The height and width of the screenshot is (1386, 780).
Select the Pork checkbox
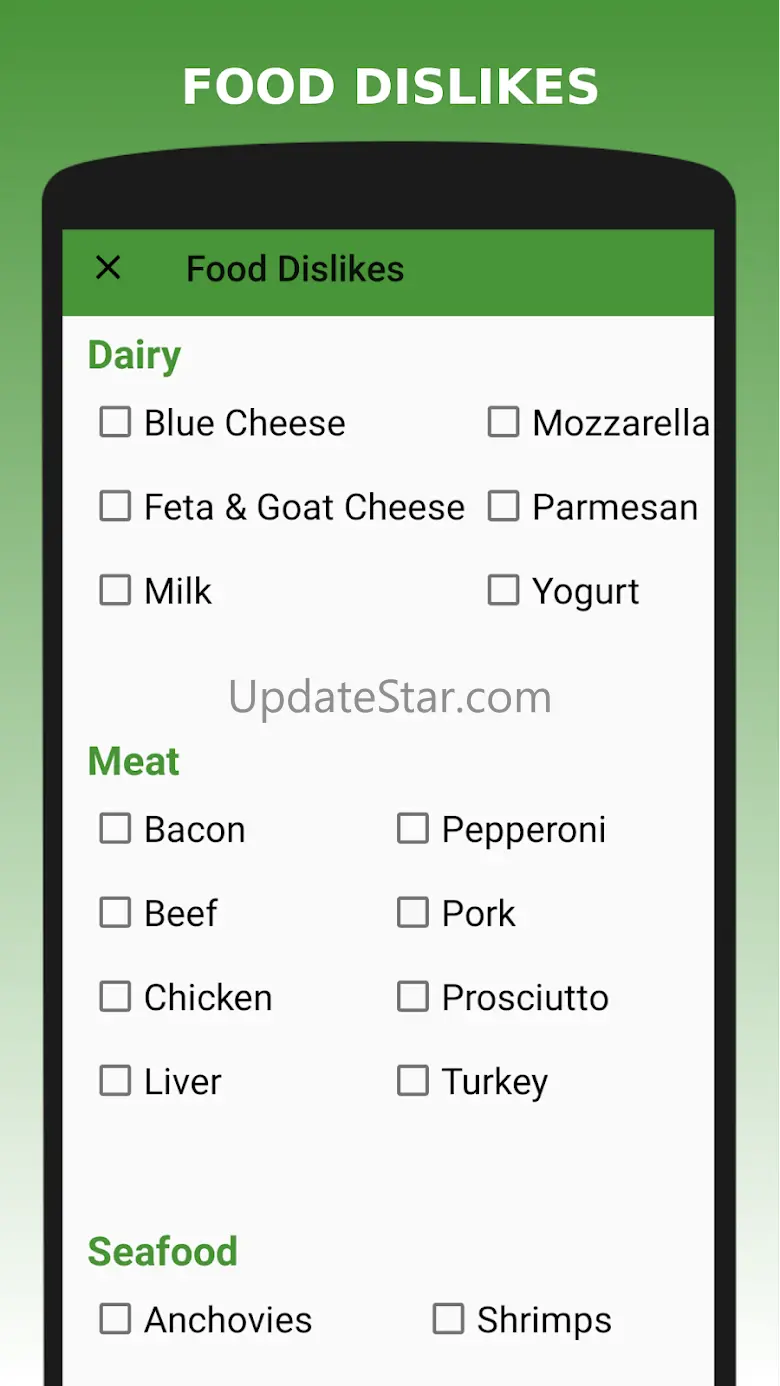tap(413, 913)
